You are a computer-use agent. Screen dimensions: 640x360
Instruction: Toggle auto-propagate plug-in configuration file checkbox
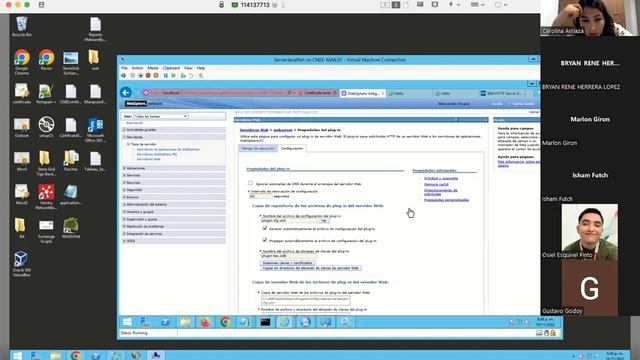pos(265,240)
